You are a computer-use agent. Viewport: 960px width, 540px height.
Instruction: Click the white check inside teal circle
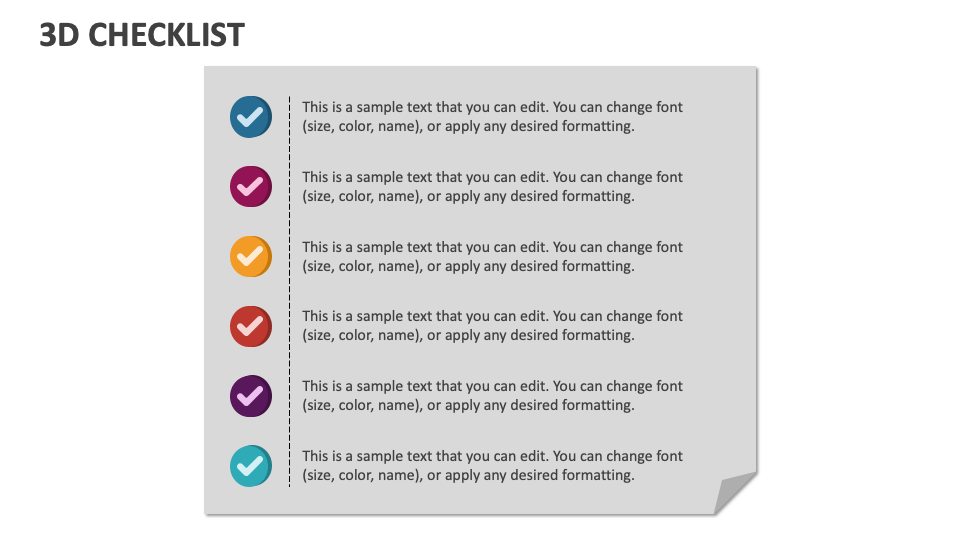point(250,465)
